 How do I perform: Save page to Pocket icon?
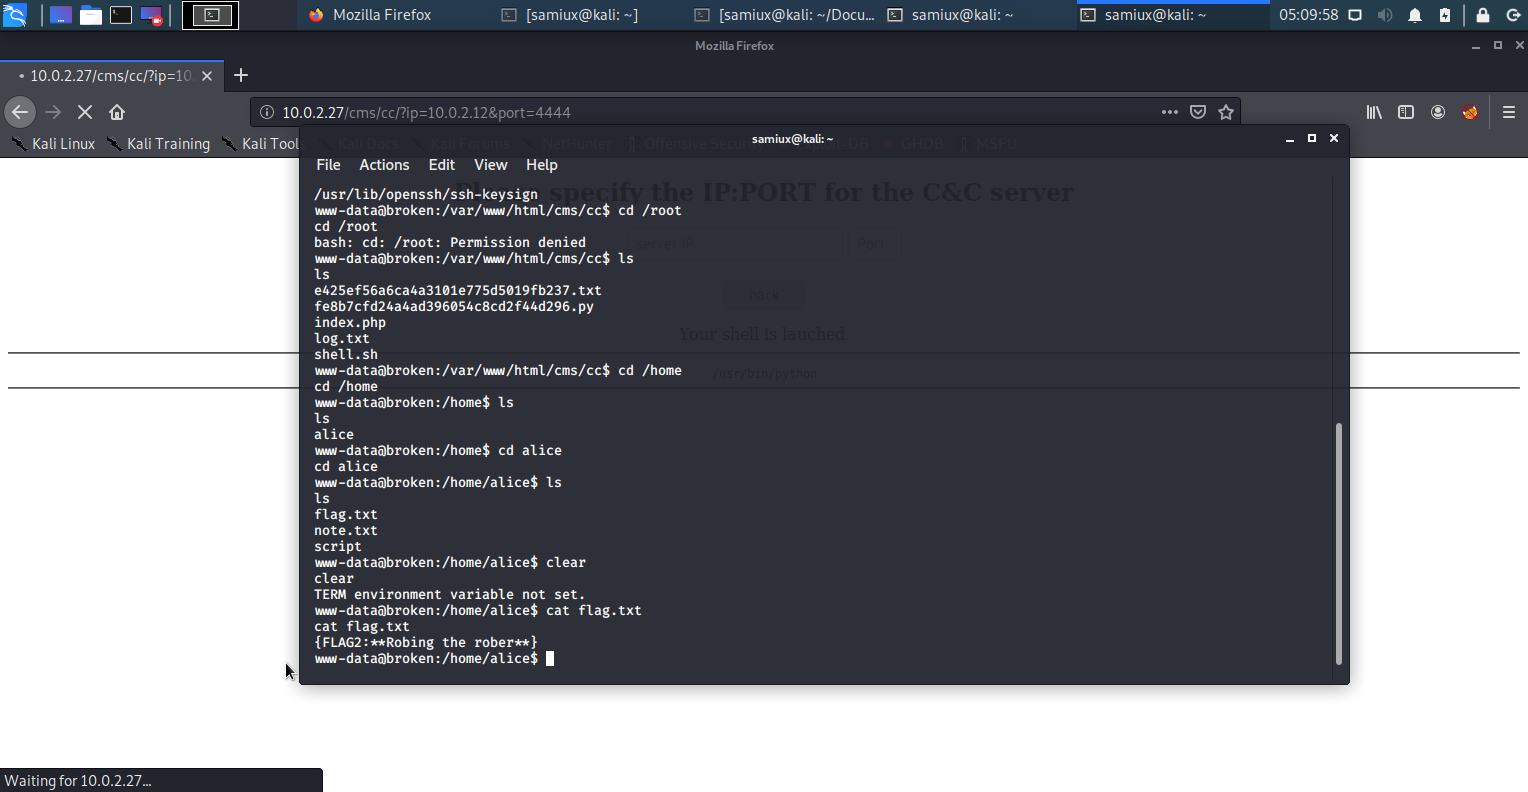(1198, 112)
